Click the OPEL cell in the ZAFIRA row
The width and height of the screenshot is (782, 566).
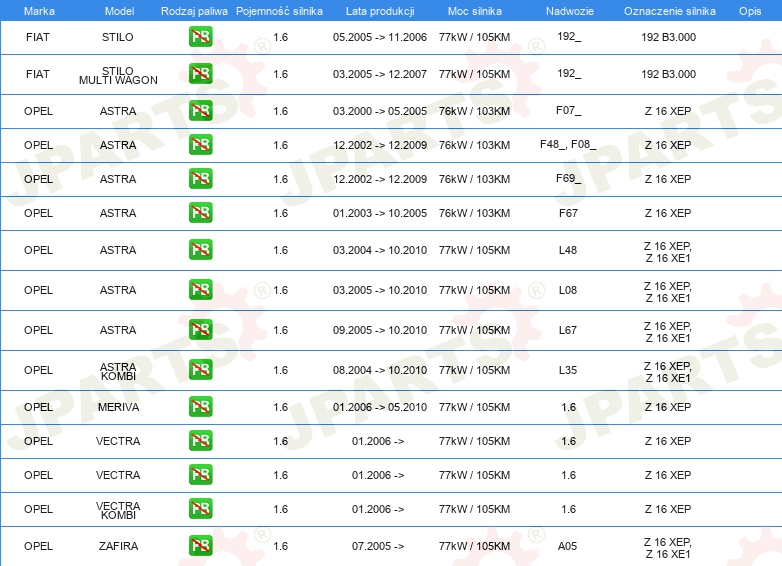38,546
